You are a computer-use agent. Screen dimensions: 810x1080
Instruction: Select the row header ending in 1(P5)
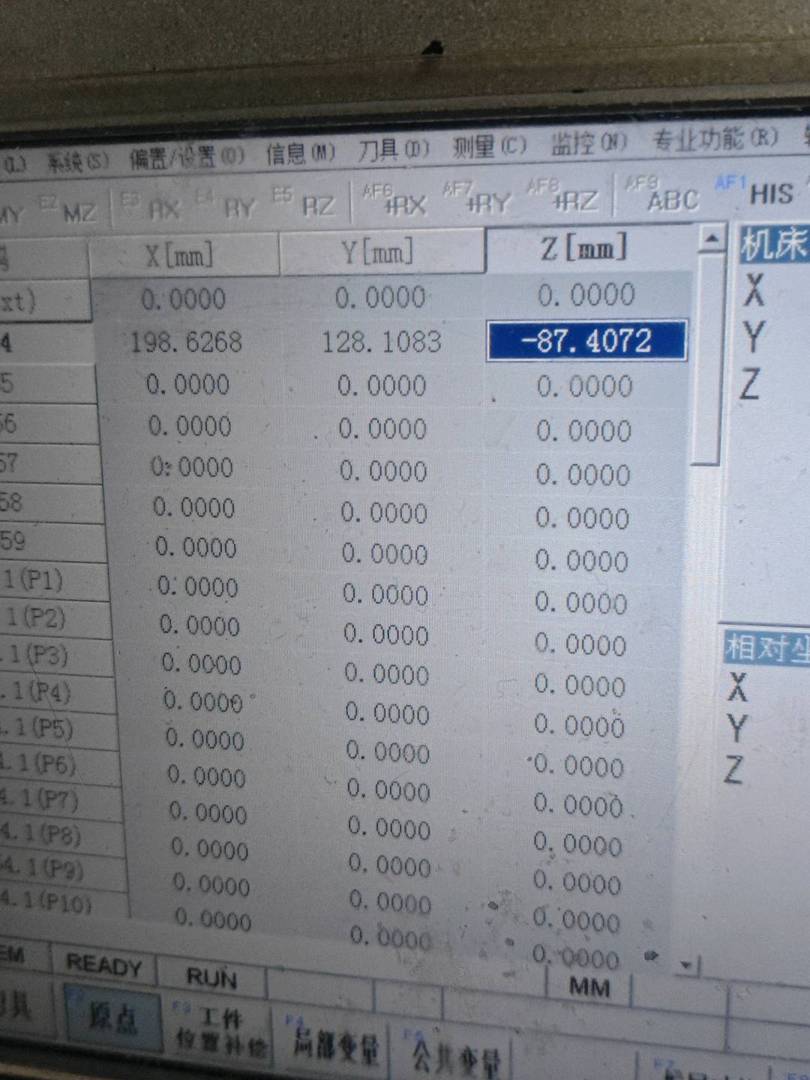pyautogui.click(x=59, y=729)
